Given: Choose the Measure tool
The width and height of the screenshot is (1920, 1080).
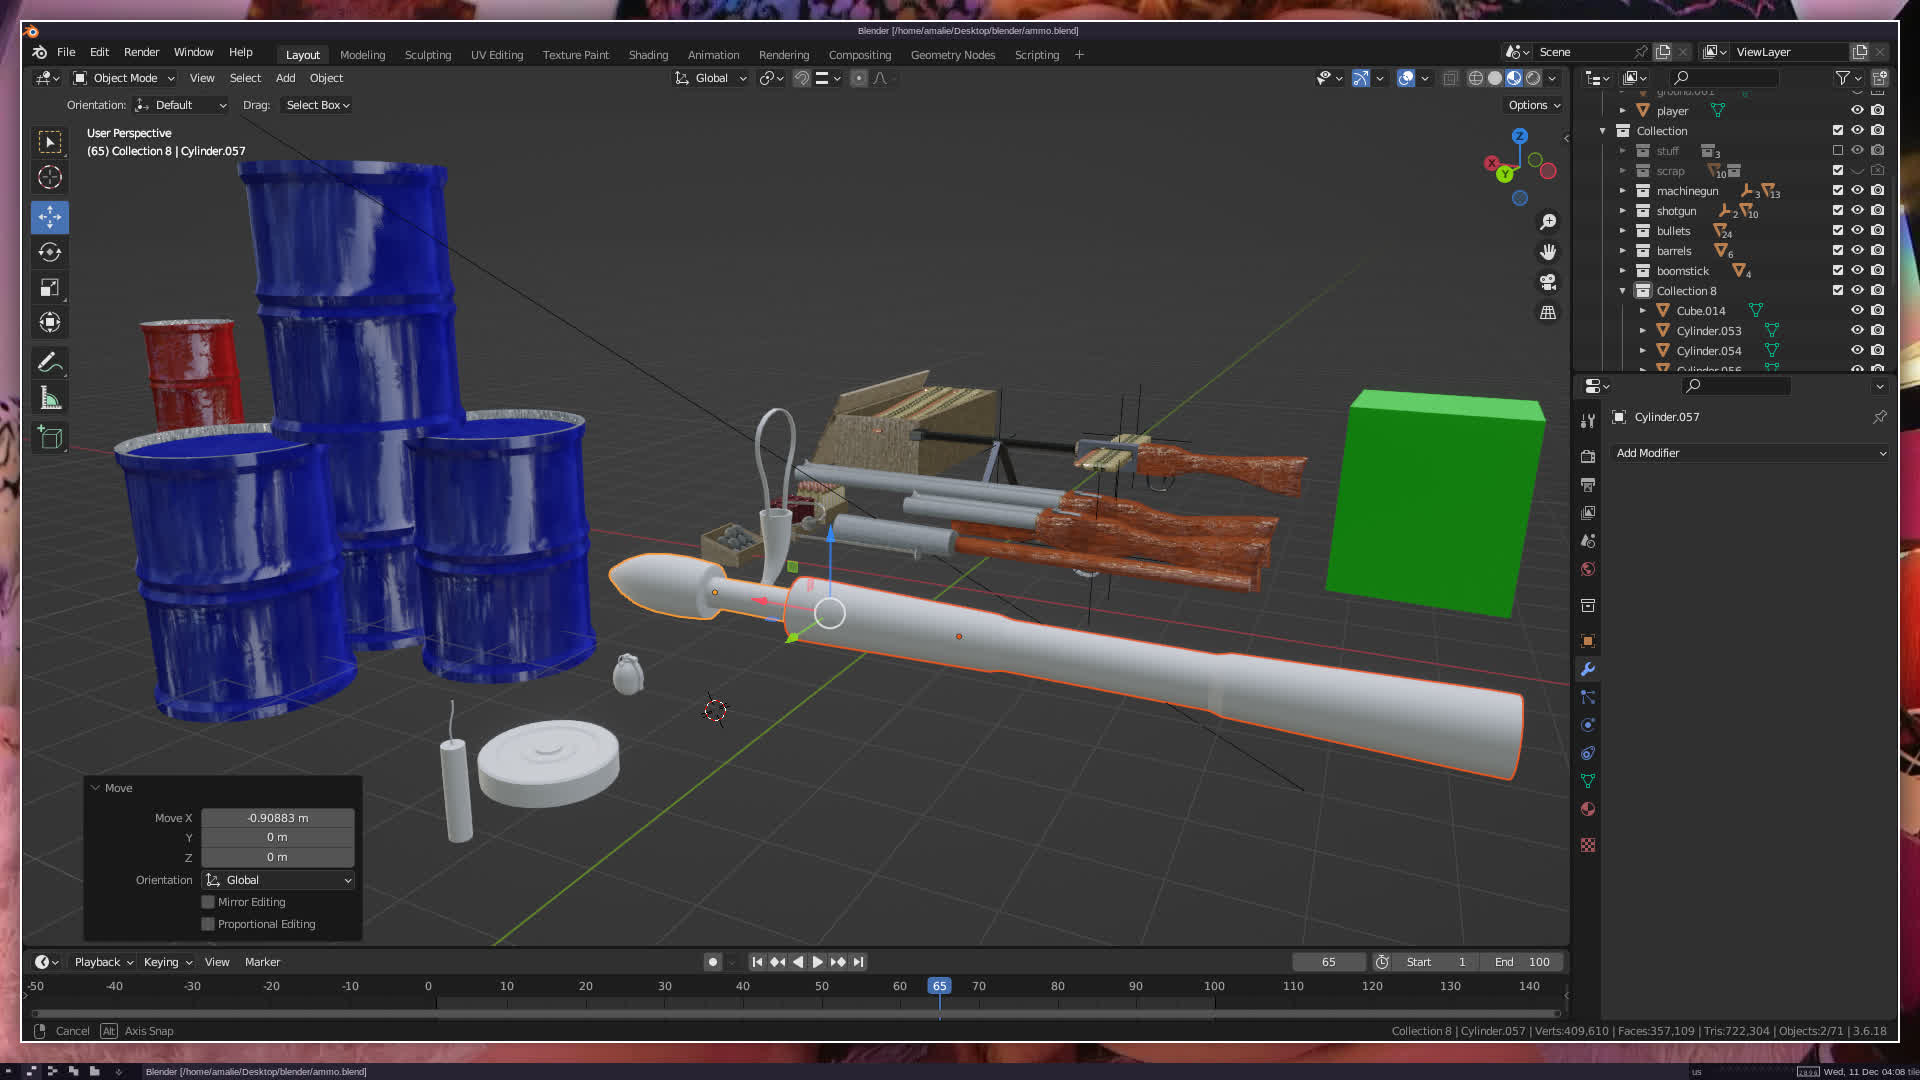Looking at the screenshot, I should (50, 399).
